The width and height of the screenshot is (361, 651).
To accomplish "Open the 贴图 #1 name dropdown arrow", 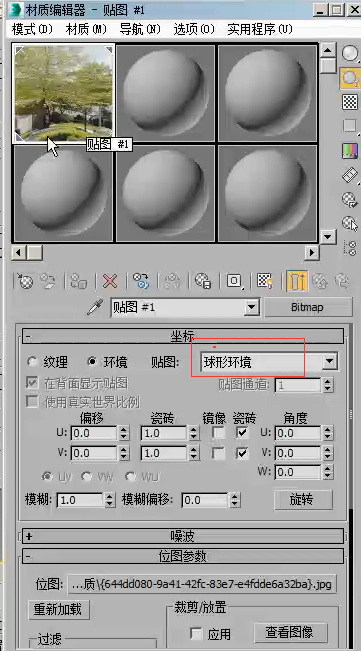I will click(251, 308).
